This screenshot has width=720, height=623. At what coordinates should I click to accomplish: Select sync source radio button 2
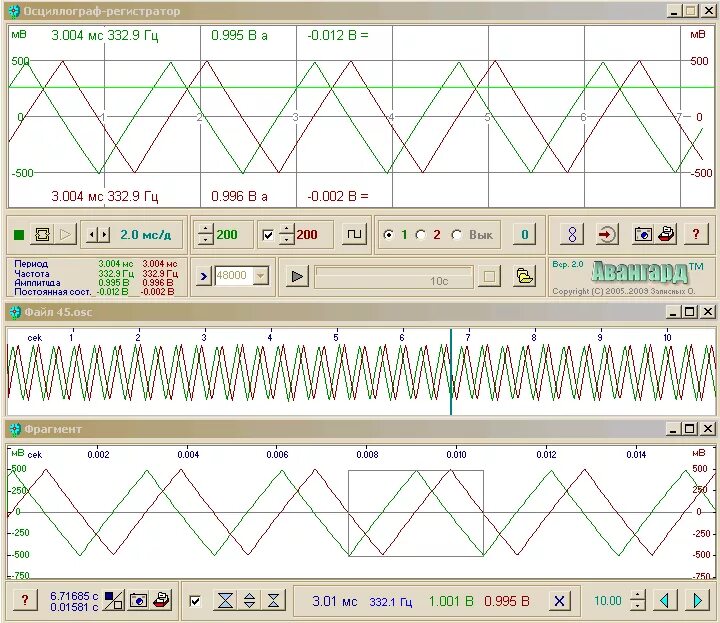(x=421, y=235)
